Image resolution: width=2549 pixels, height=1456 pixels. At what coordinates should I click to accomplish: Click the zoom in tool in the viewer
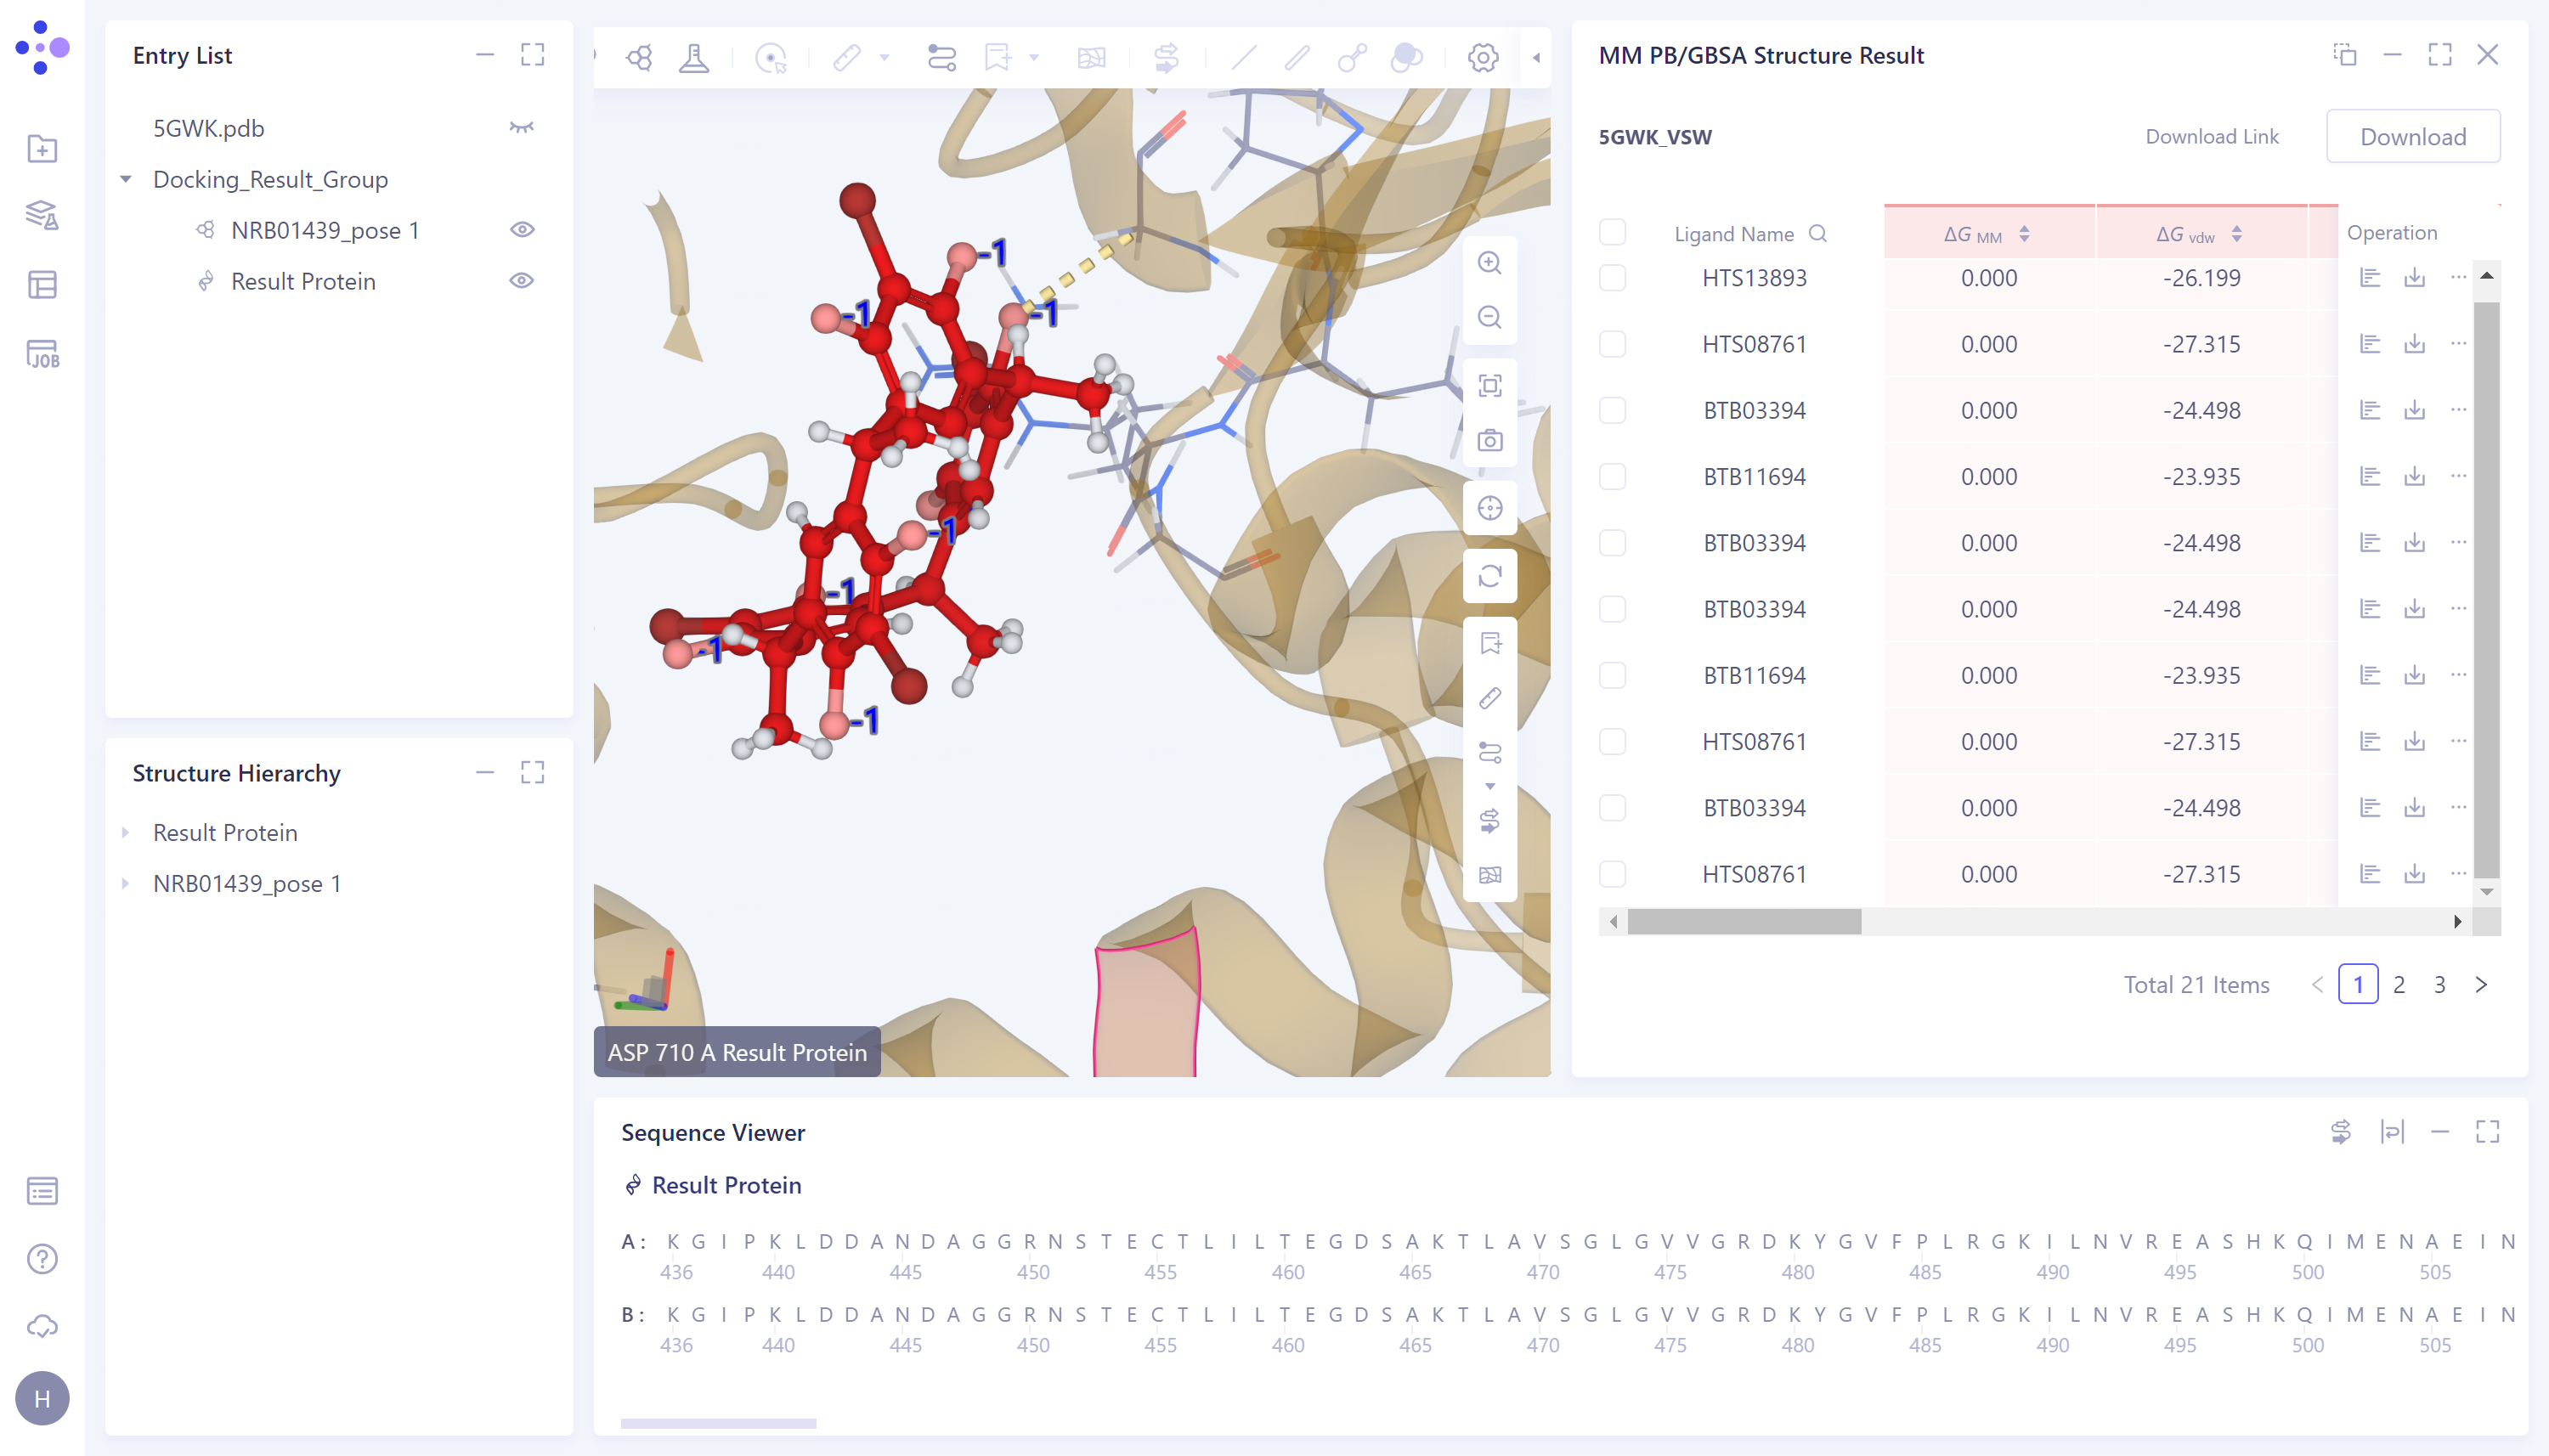pos(1490,262)
